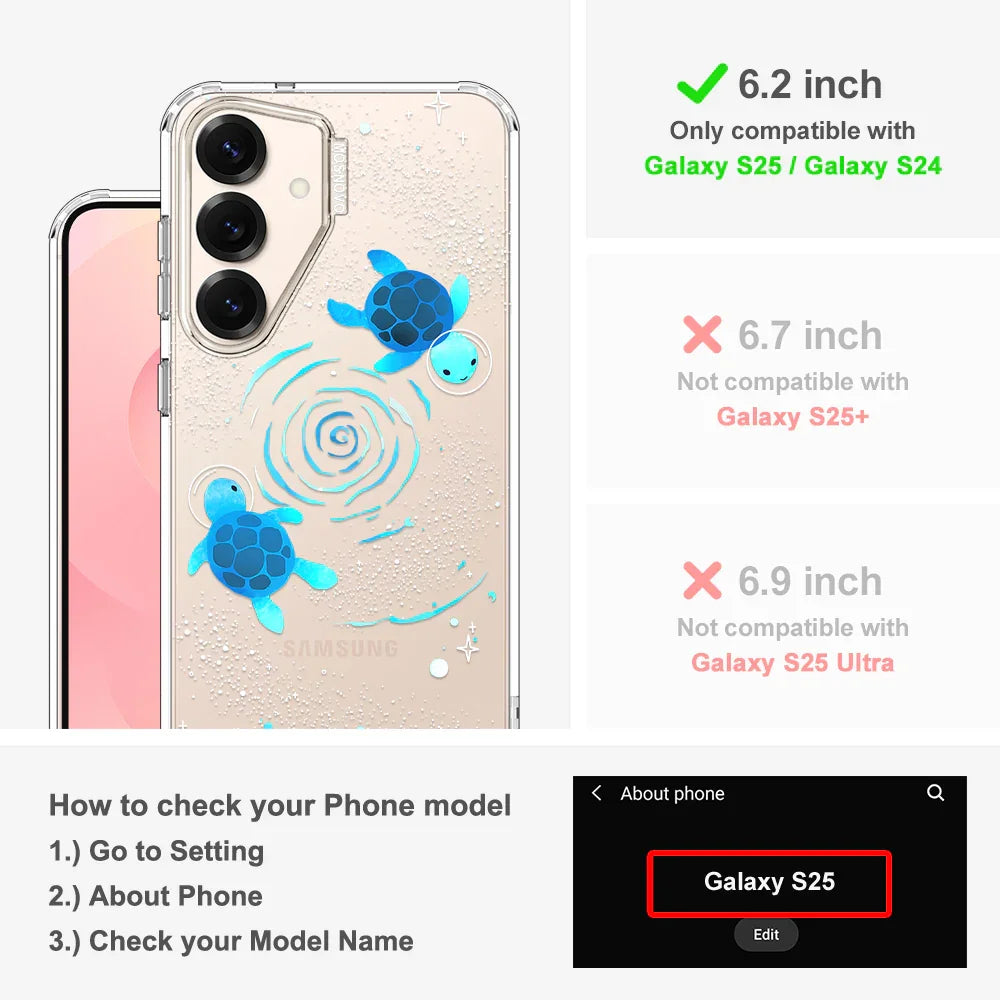Click the green checkmark beside 6.2 inch

[x=702, y=83]
